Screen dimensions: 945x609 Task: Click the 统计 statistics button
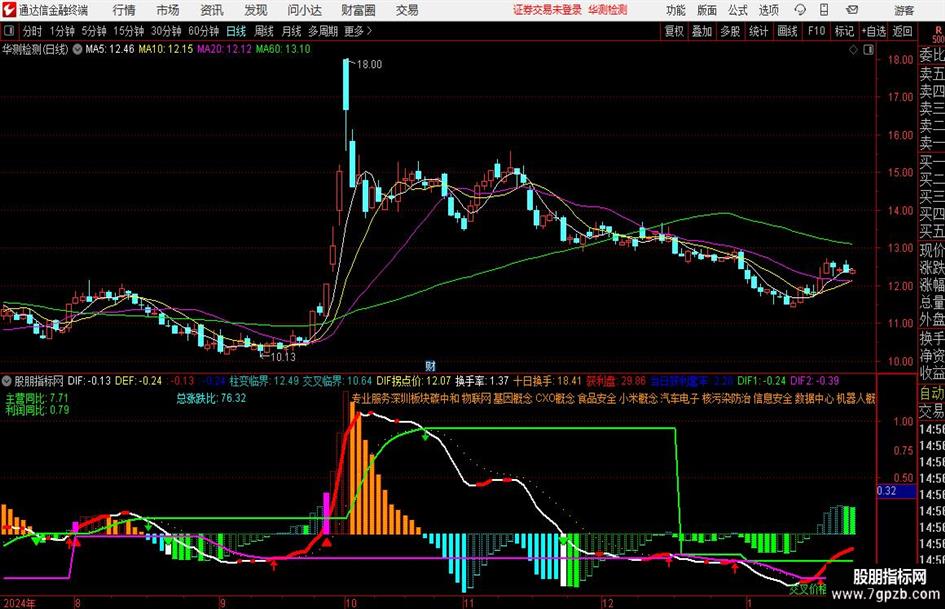coord(758,31)
